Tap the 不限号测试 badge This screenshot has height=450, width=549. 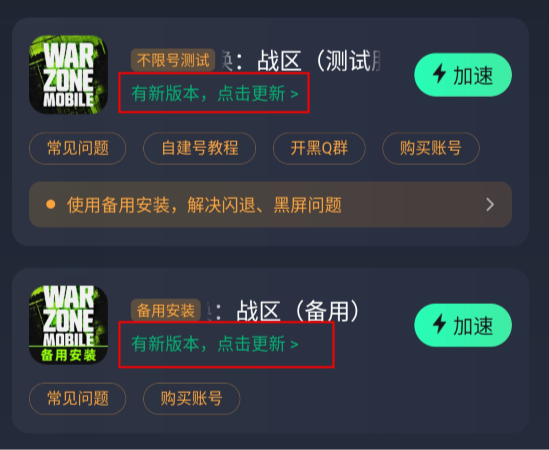(173, 60)
